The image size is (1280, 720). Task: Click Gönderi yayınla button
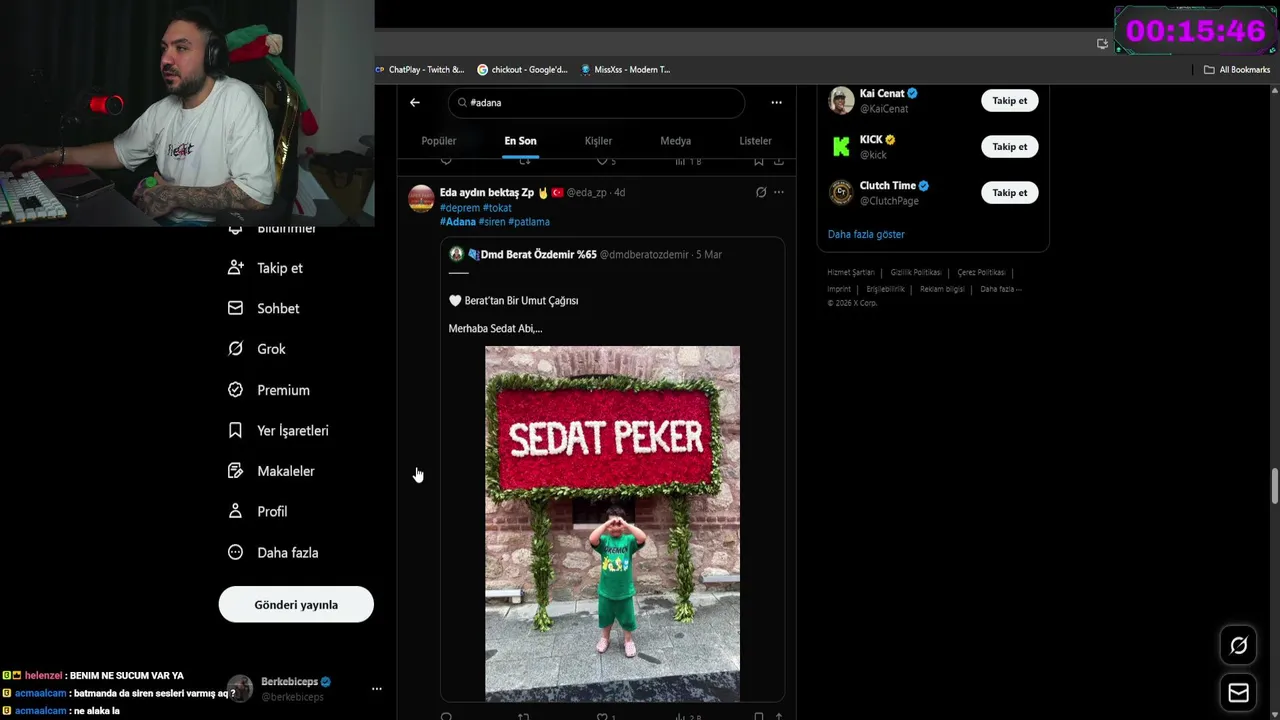296,604
